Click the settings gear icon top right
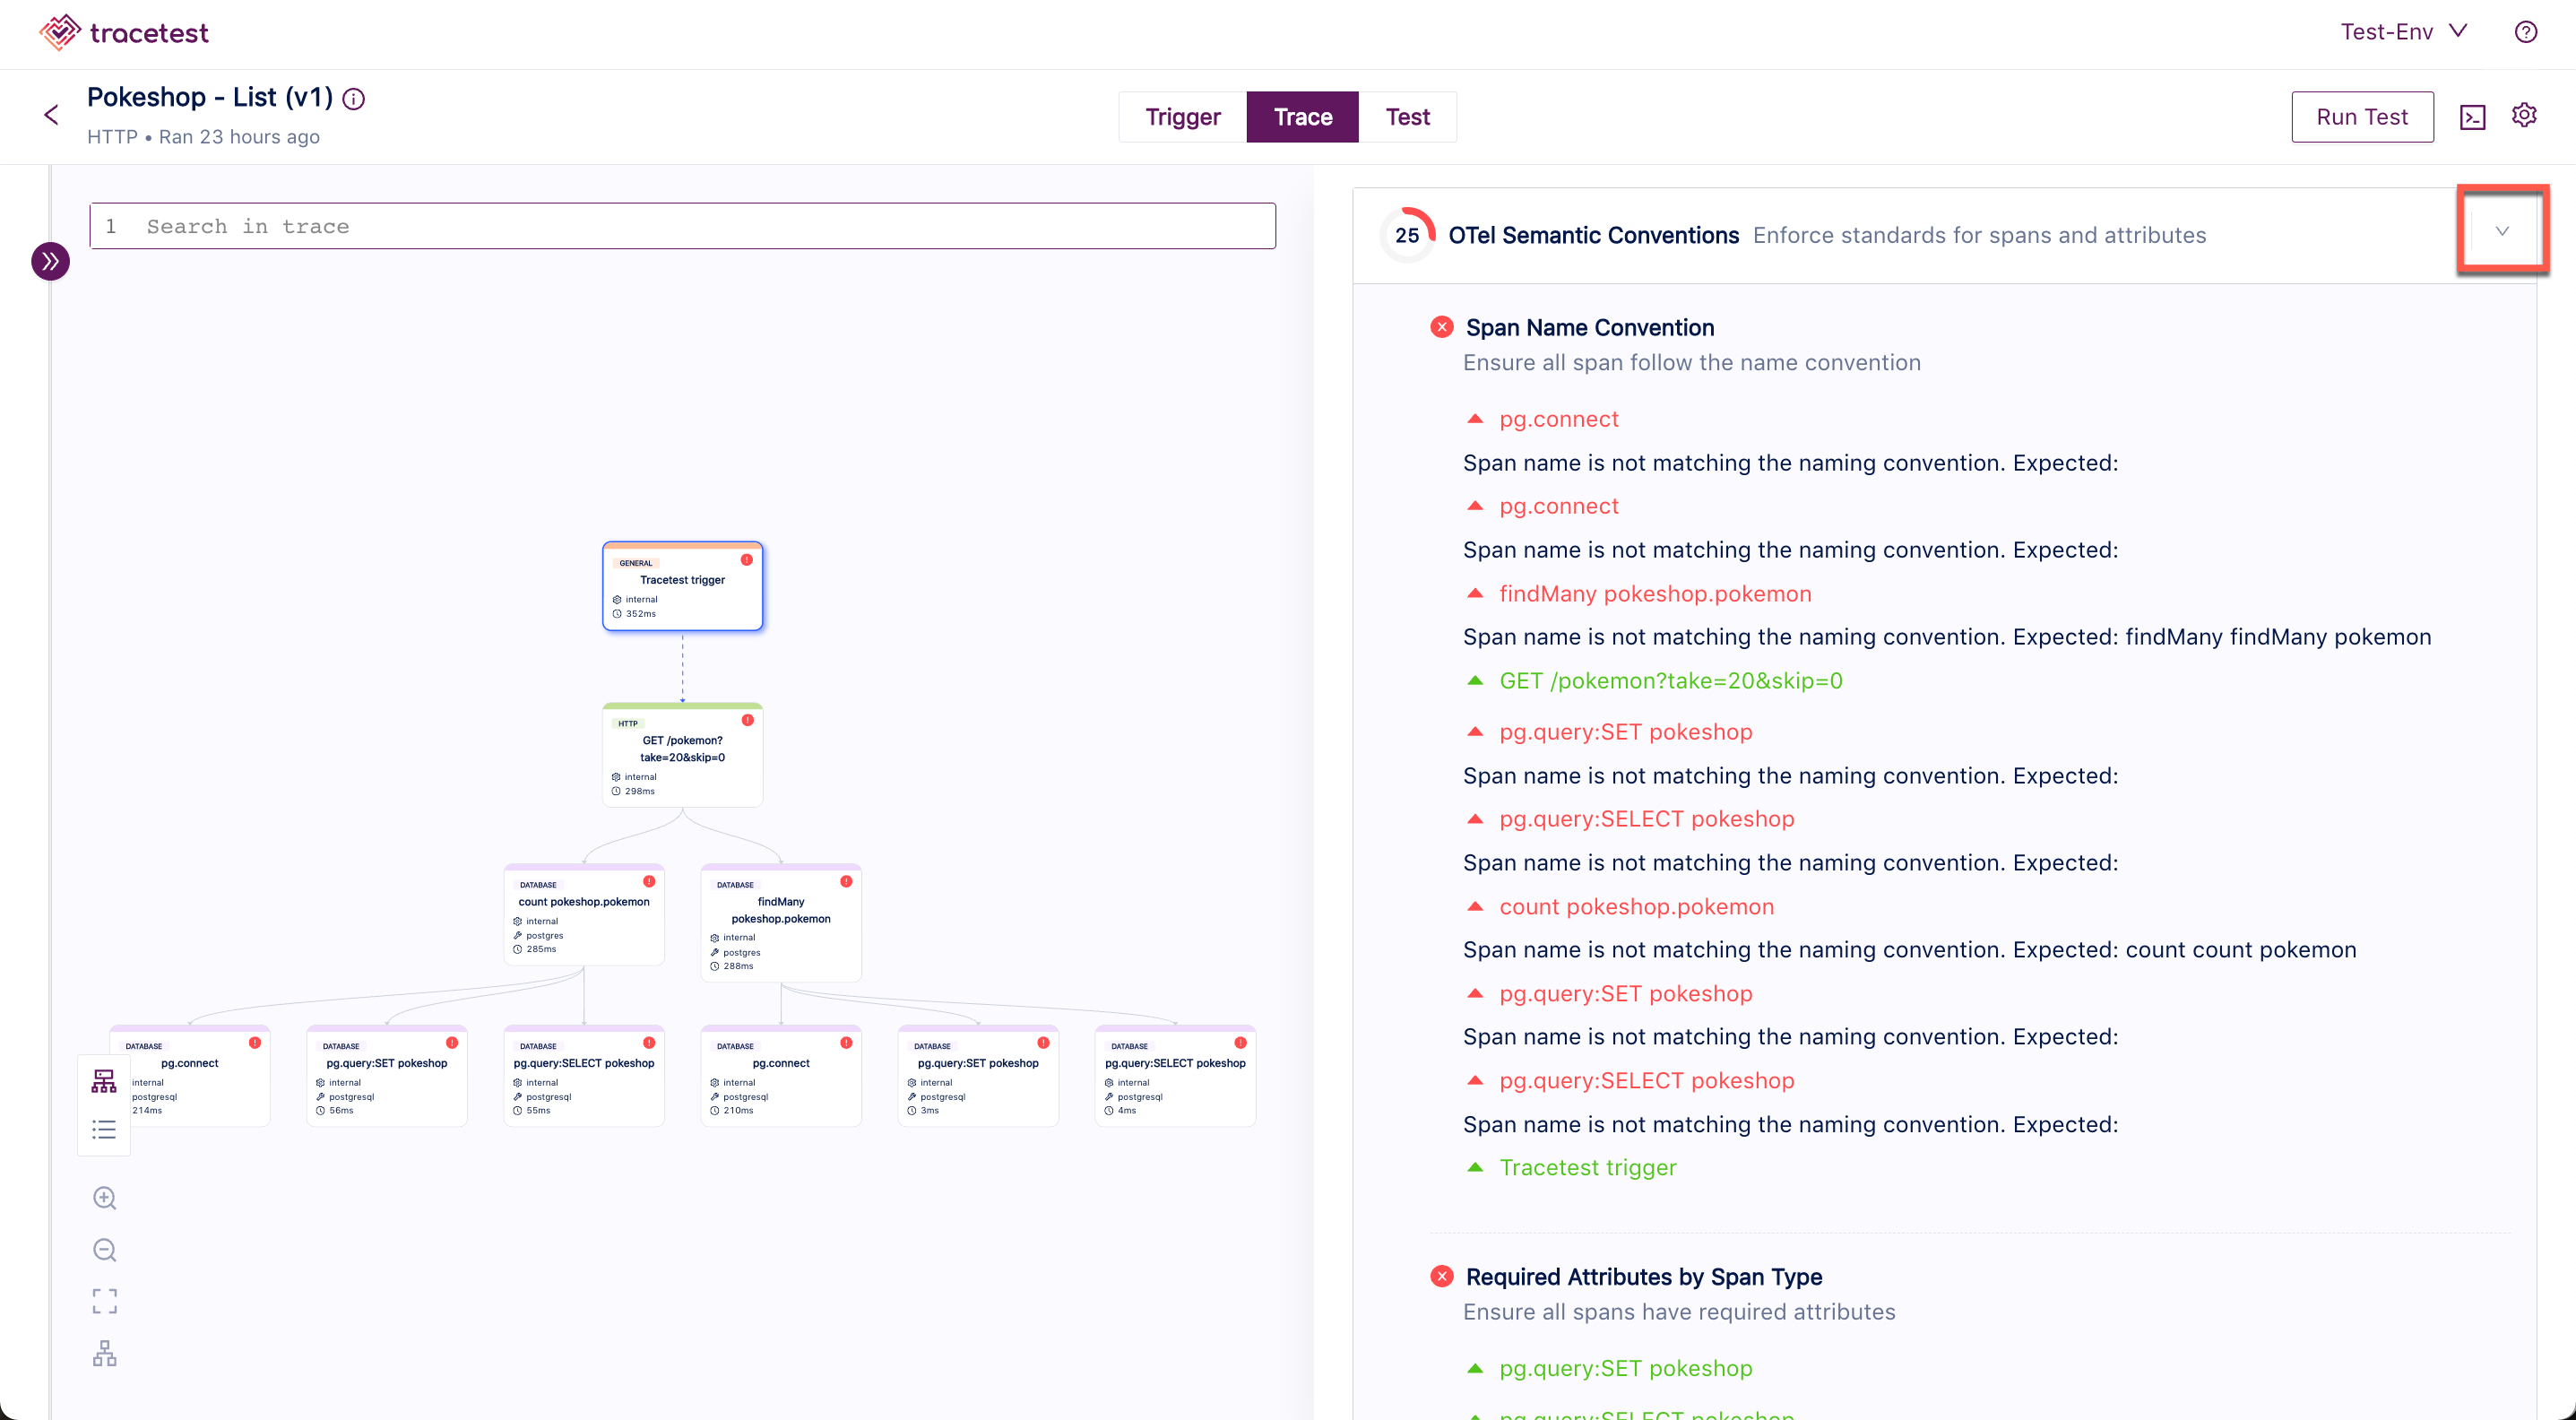Screen dimensions: 2576x1420 point(2524,116)
